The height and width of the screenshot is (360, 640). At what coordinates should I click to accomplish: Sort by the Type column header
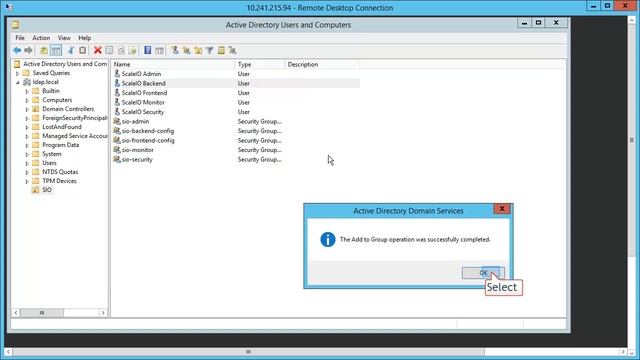tap(260, 64)
